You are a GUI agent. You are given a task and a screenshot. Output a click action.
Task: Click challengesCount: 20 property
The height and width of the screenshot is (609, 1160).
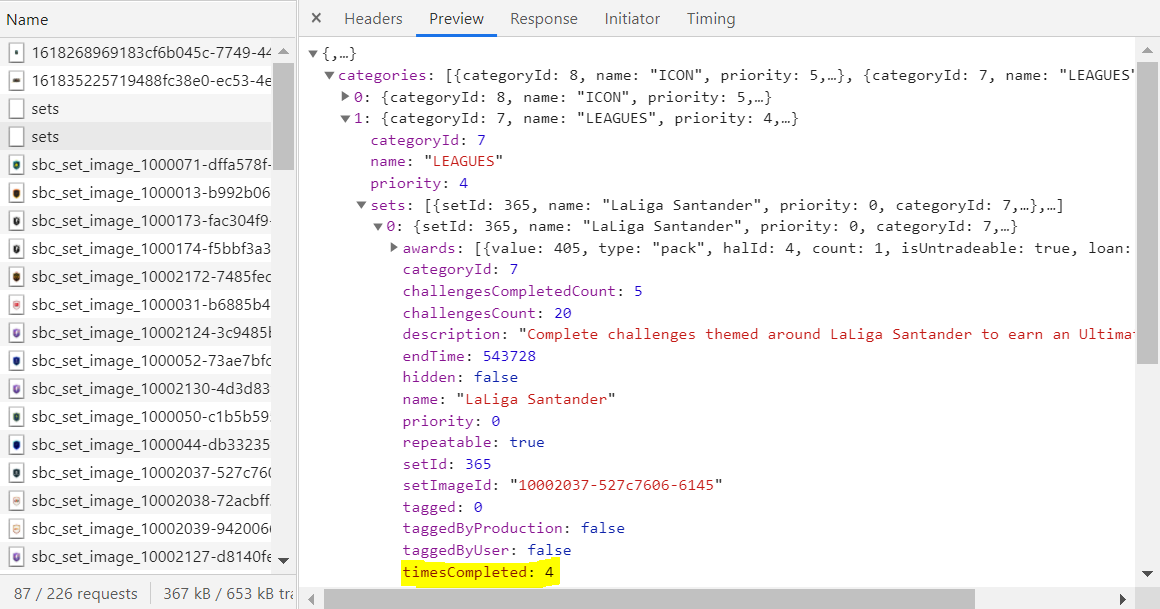pyautogui.click(x=487, y=313)
